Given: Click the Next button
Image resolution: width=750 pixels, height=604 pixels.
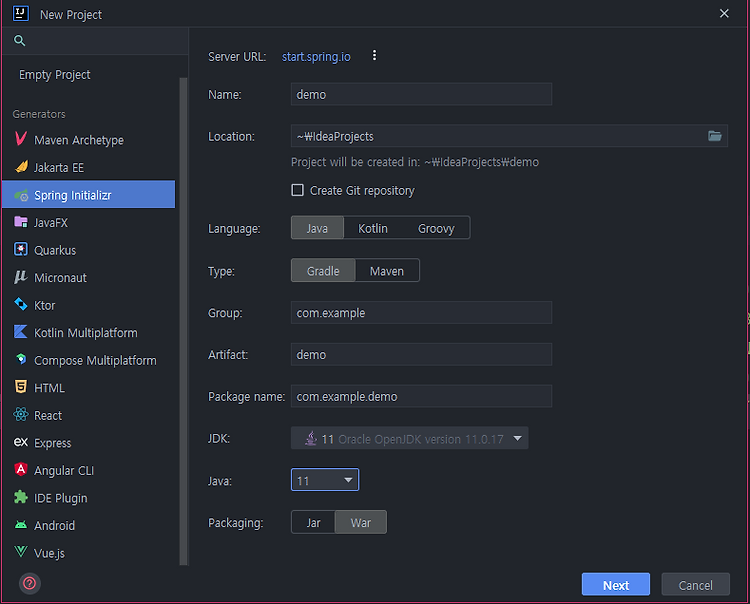Looking at the screenshot, I should (616, 584).
